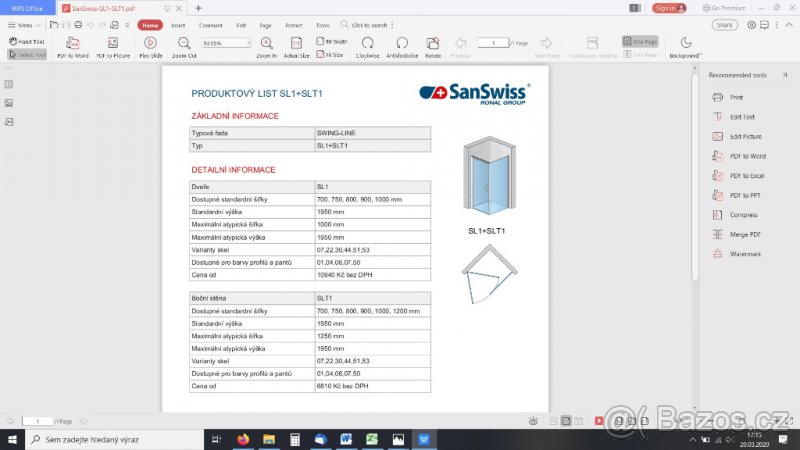Open the Comment tab

tap(211, 24)
